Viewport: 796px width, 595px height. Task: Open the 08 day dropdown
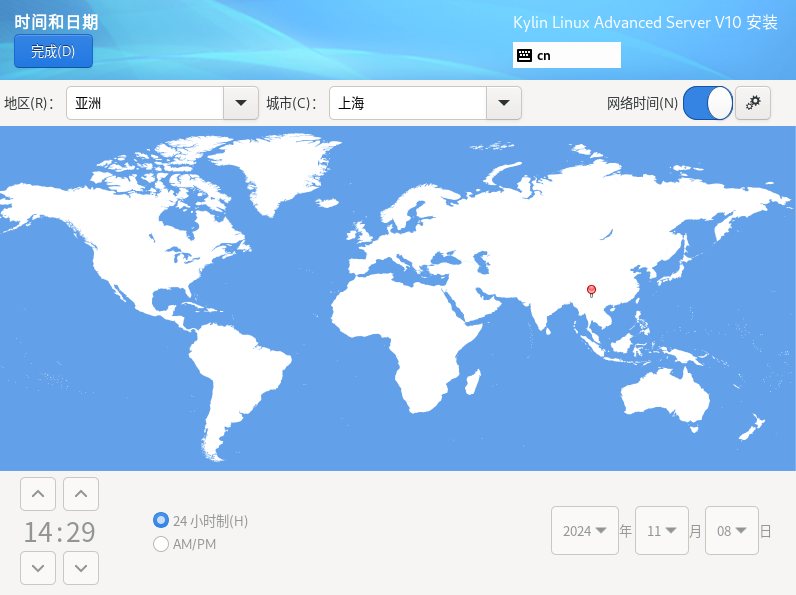(732, 531)
